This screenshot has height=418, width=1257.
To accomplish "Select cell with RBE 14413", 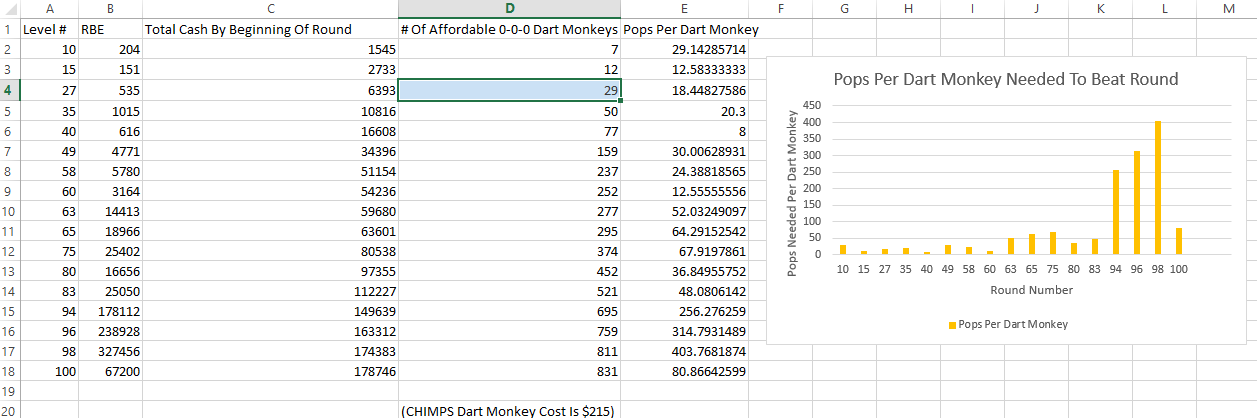I will (111, 209).
